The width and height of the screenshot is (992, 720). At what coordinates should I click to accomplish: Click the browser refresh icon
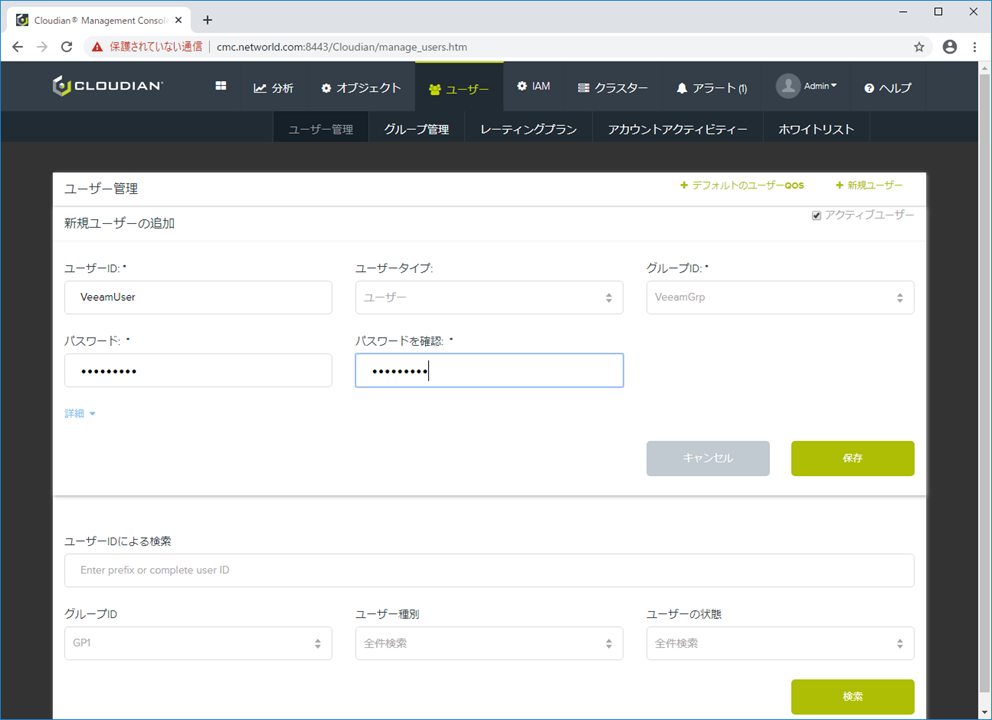pos(67,46)
